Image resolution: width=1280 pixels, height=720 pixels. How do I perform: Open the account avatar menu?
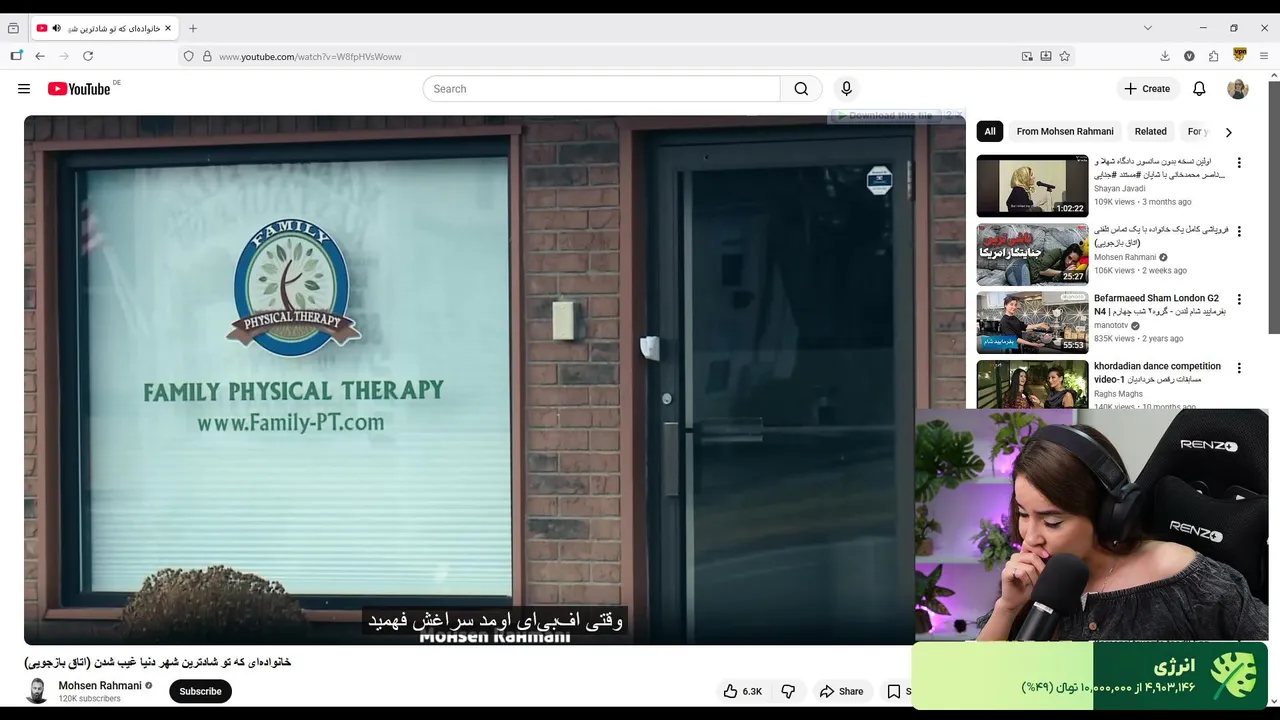1238,89
